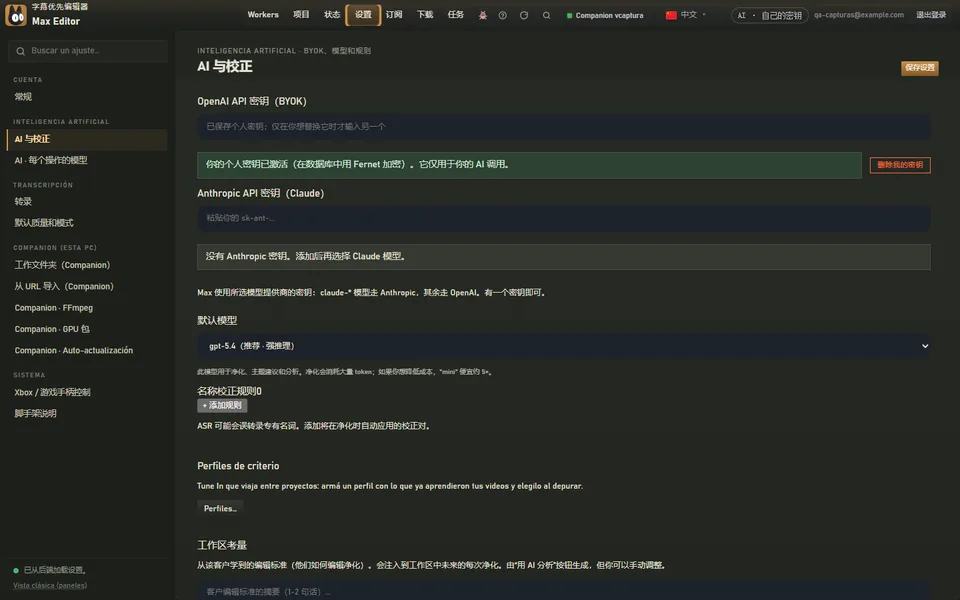Click the 默认模型 label
Screen dimensions: 960x600
(x=217, y=321)
